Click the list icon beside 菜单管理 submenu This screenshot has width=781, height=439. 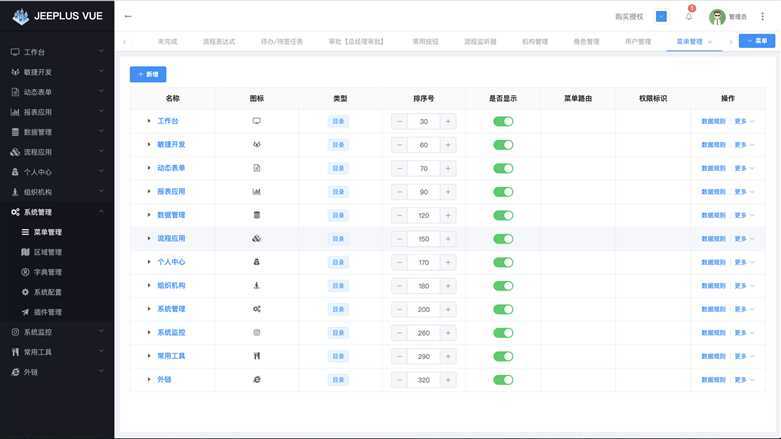25,232
